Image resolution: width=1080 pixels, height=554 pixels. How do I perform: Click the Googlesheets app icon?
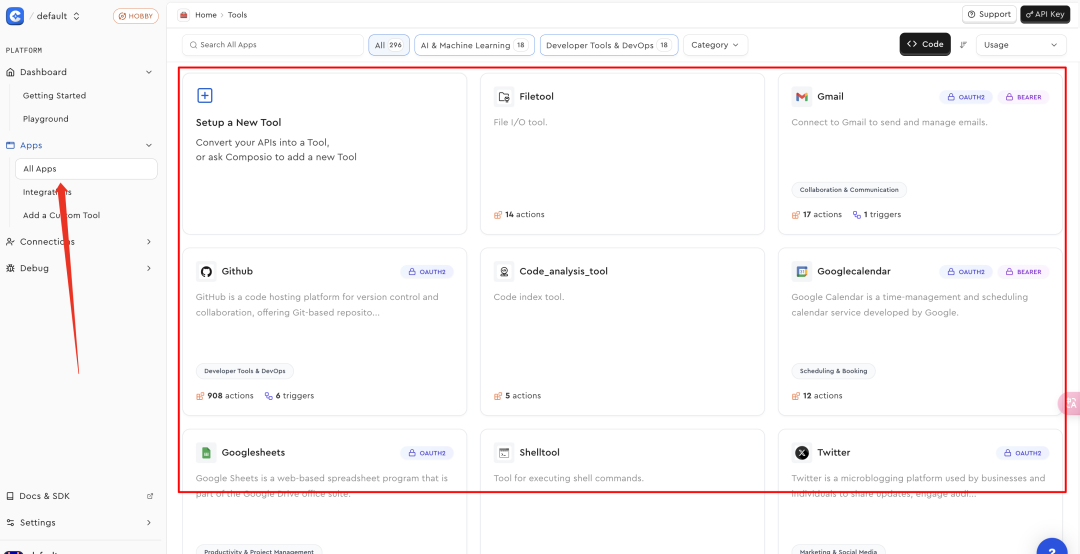click(x=206, y=453)
